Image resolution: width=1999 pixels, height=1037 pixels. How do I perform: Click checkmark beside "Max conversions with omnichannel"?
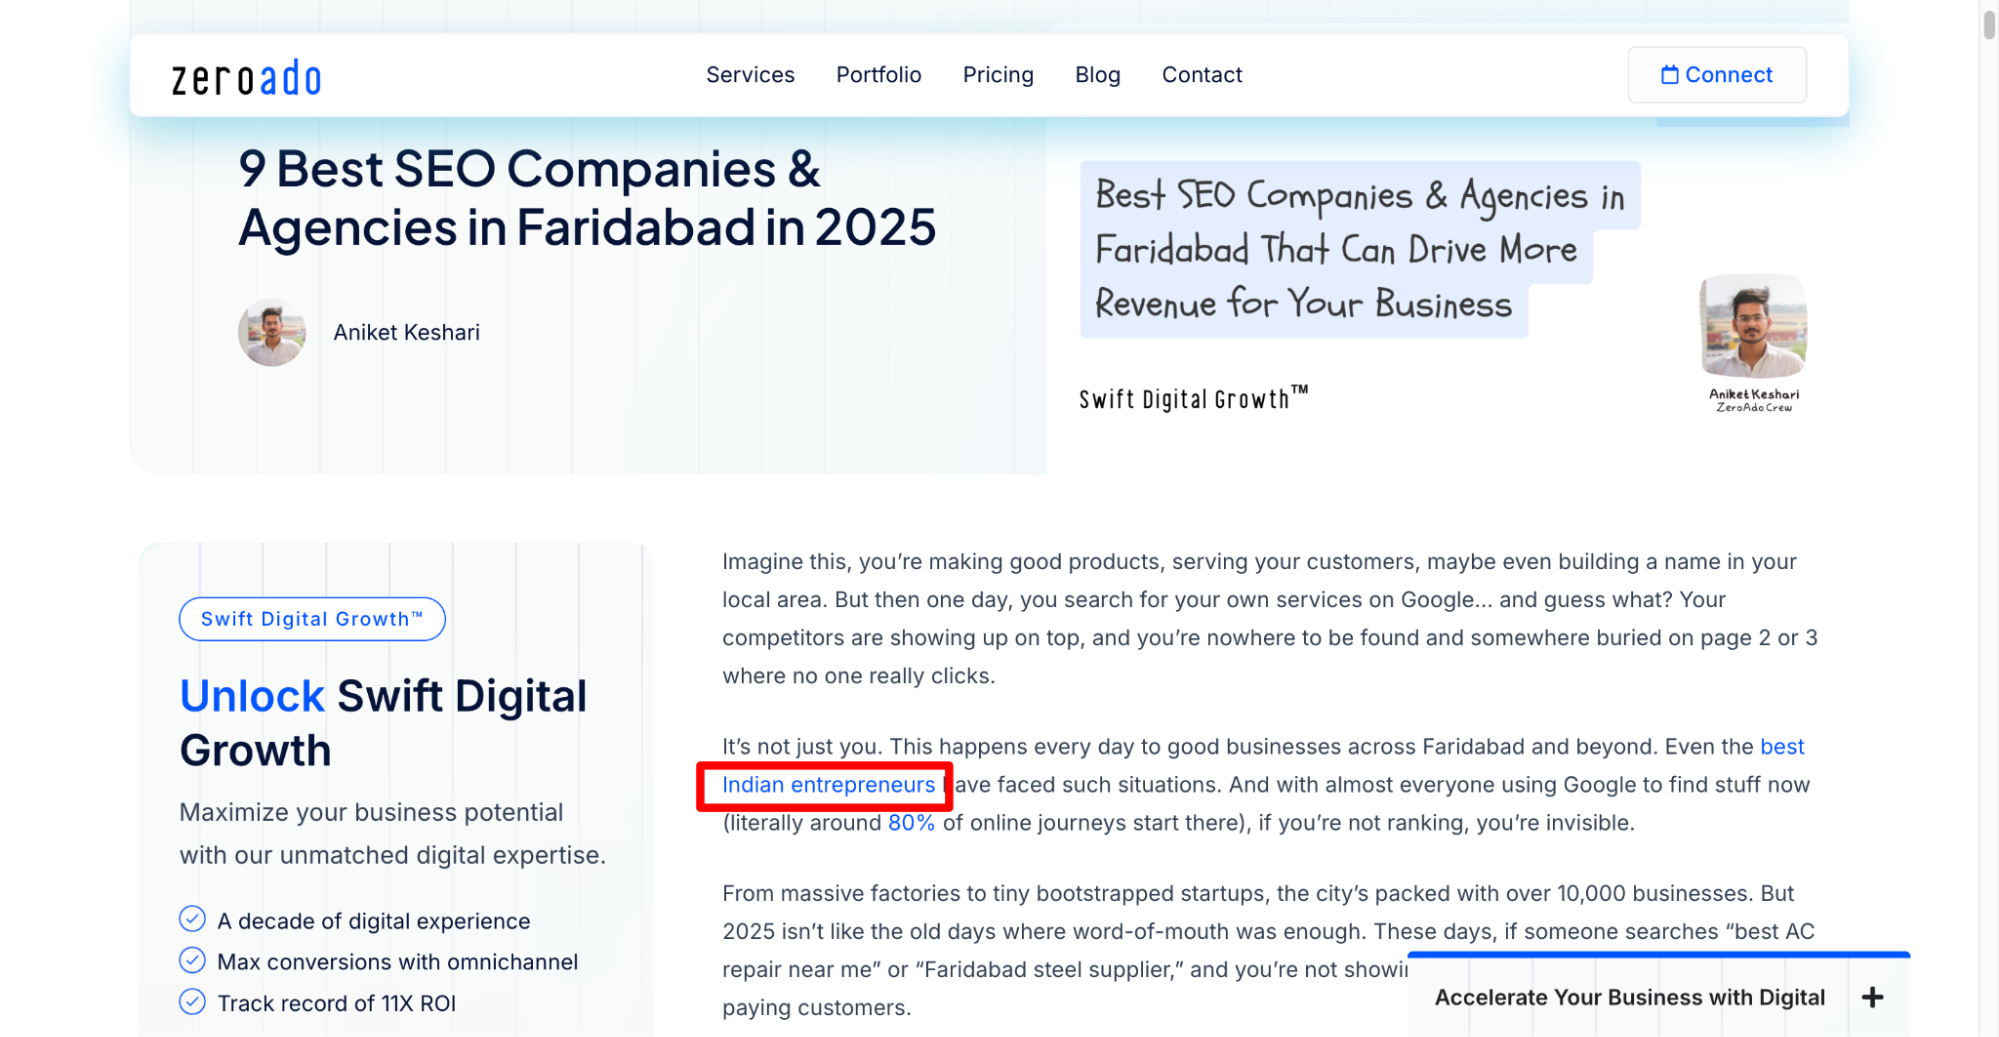pyautogui.click(x=193, y=960)
